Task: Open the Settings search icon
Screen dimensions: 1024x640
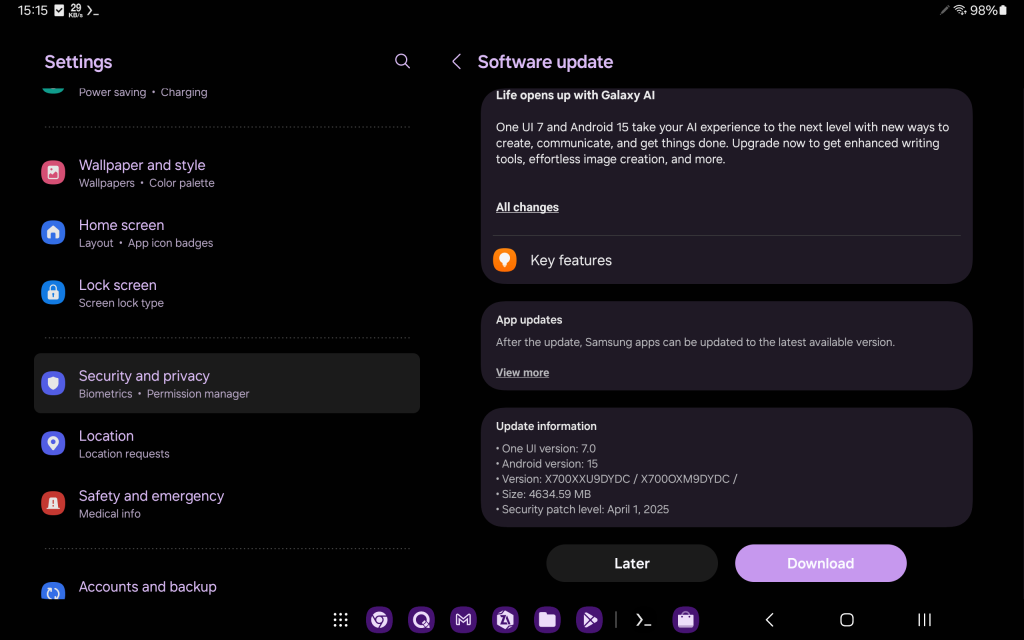Action: point(402,61)
